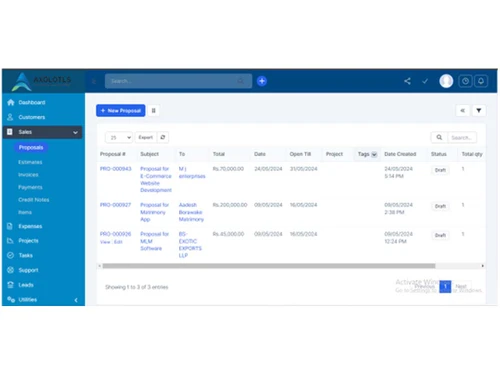Click the timer clock icon in header

point(465,81)
